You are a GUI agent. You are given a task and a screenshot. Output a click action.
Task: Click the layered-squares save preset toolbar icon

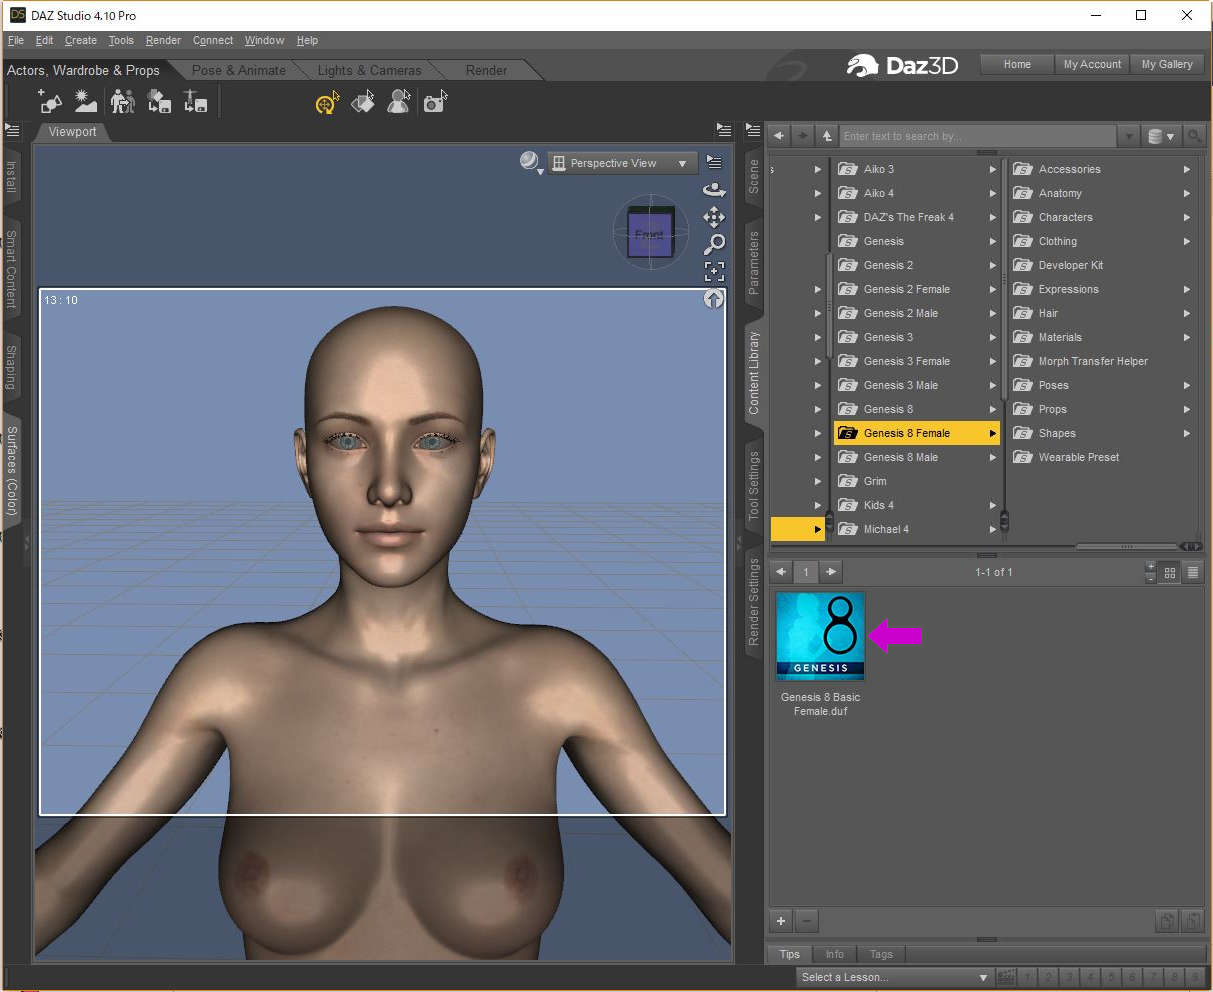click(159, 101)
